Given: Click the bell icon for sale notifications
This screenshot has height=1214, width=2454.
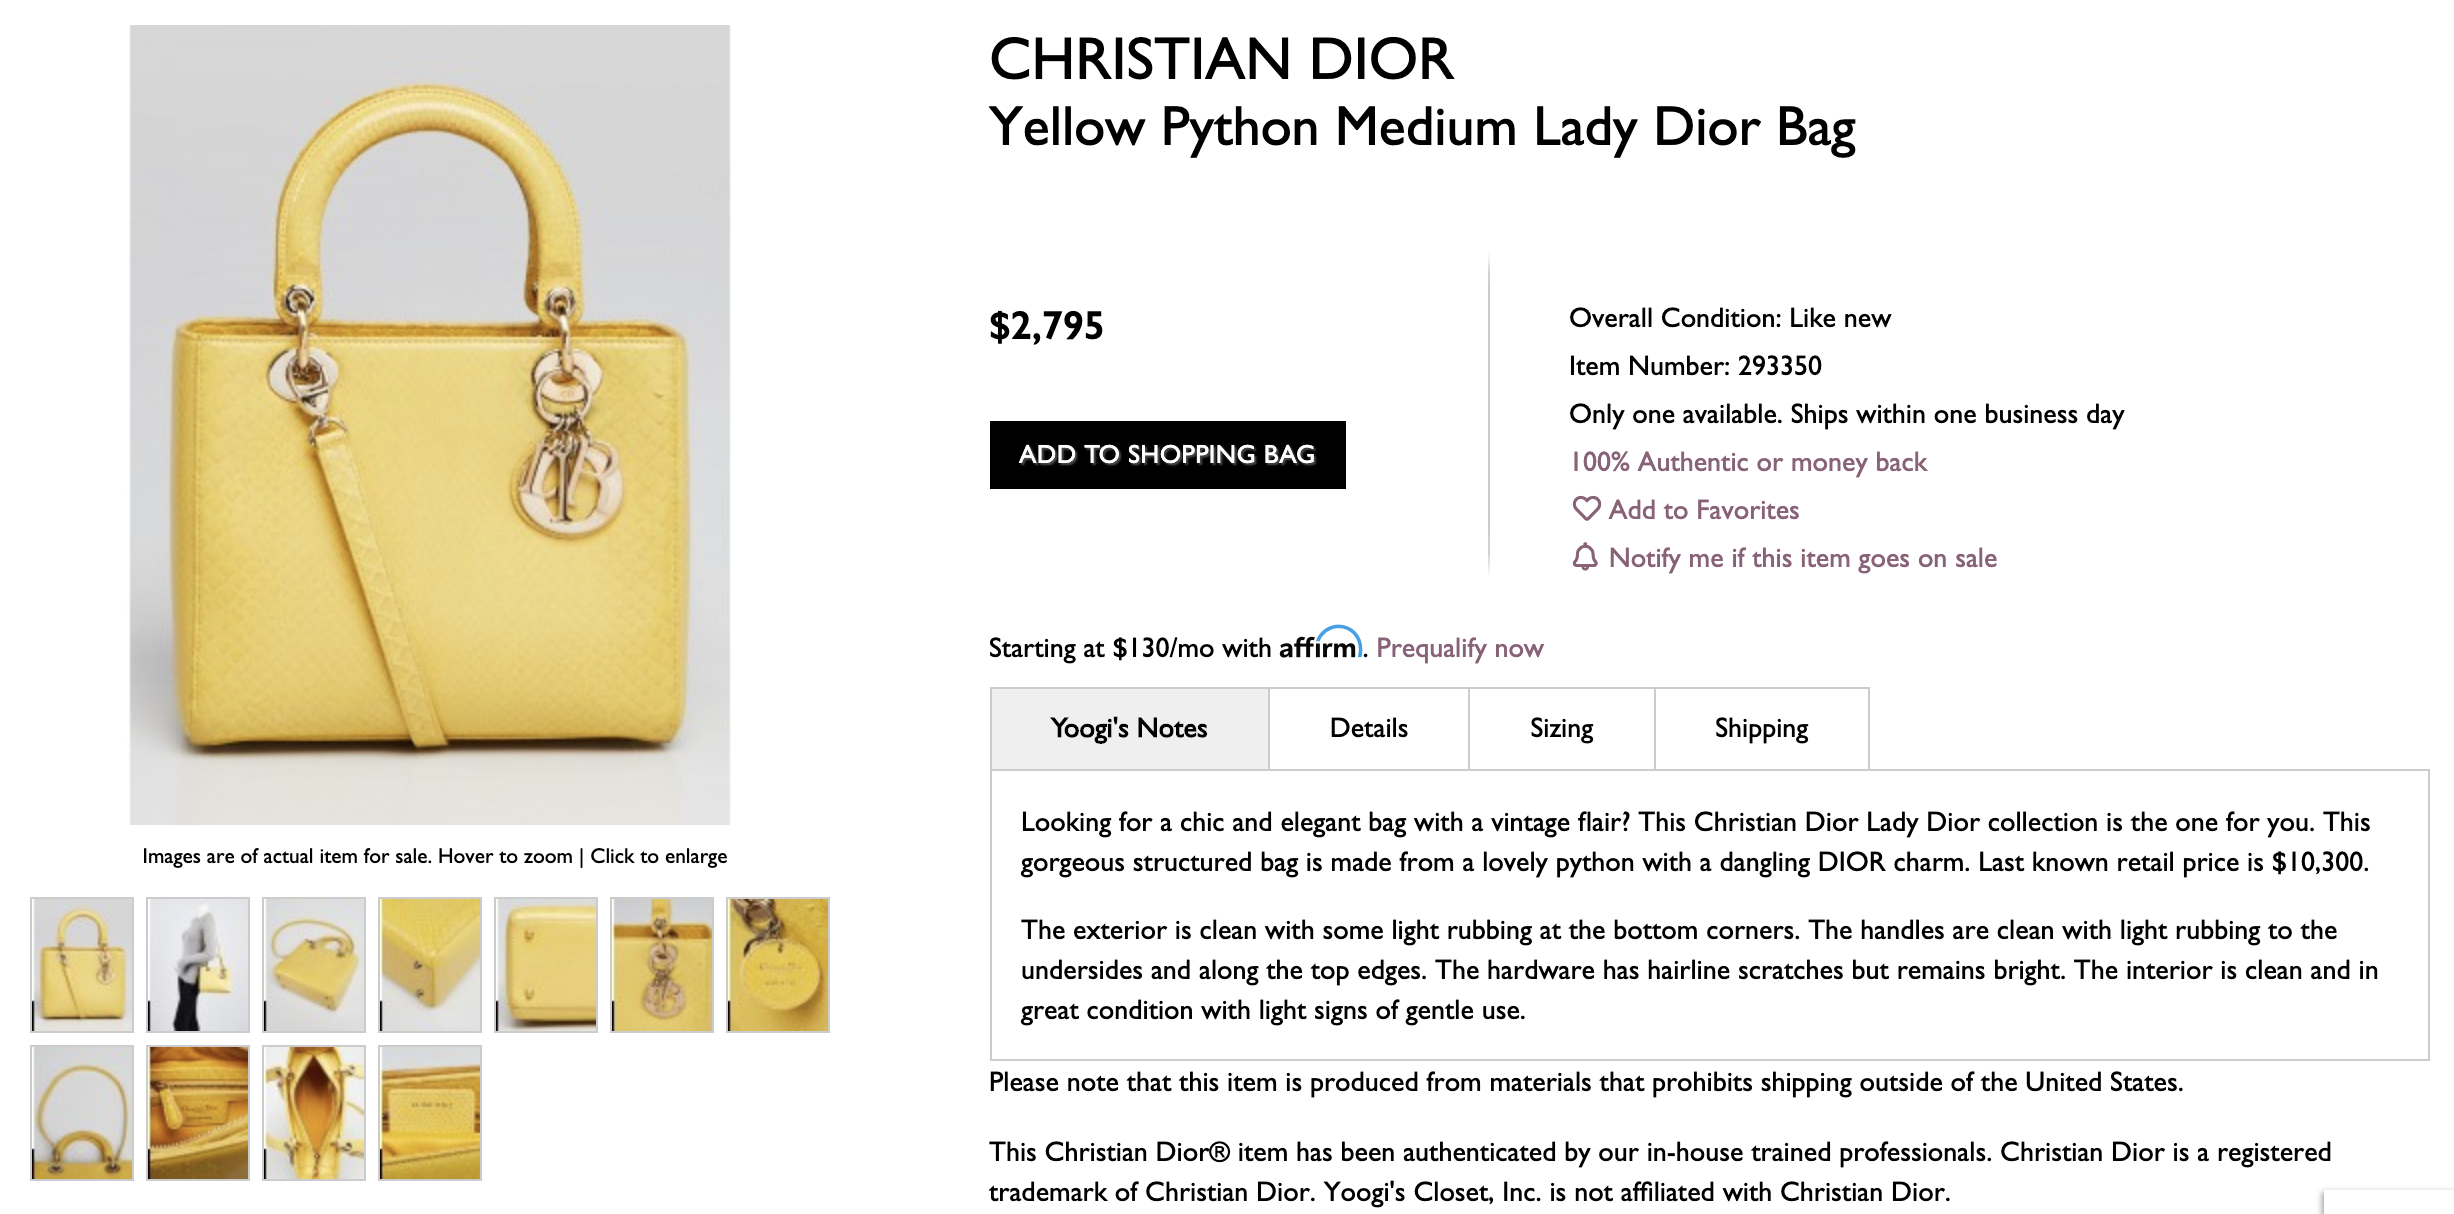Looking at the screenshot, I should (x=1585, y=557).
